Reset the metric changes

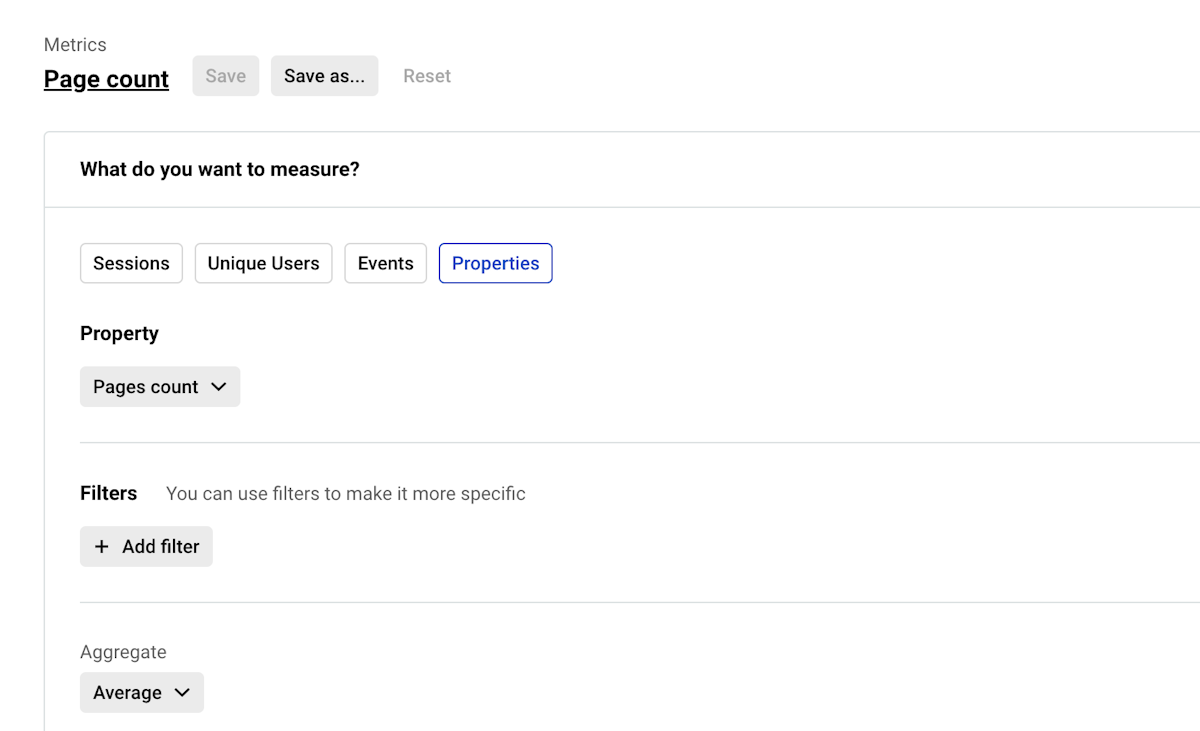427,76
